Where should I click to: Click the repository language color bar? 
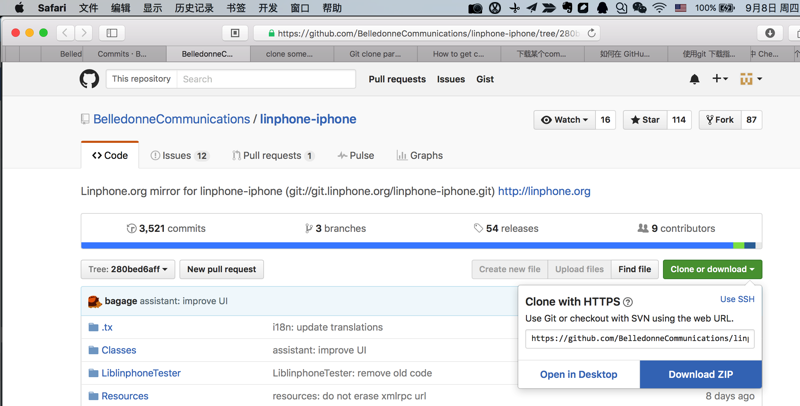click(420, 245)
